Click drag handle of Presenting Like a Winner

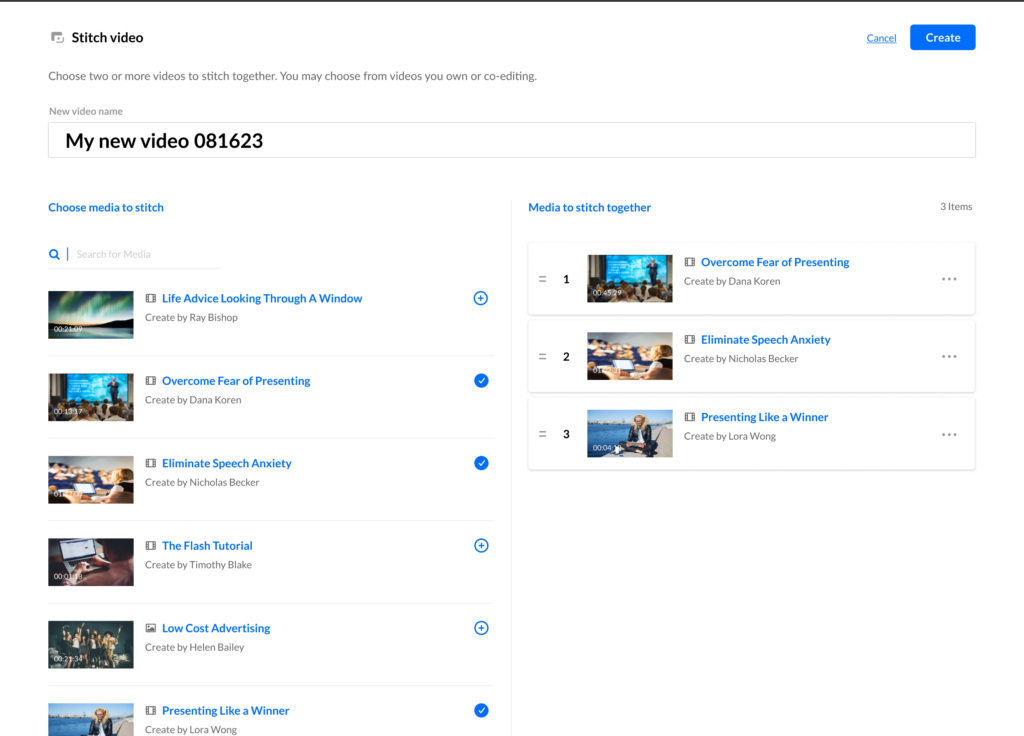[542, 434]
